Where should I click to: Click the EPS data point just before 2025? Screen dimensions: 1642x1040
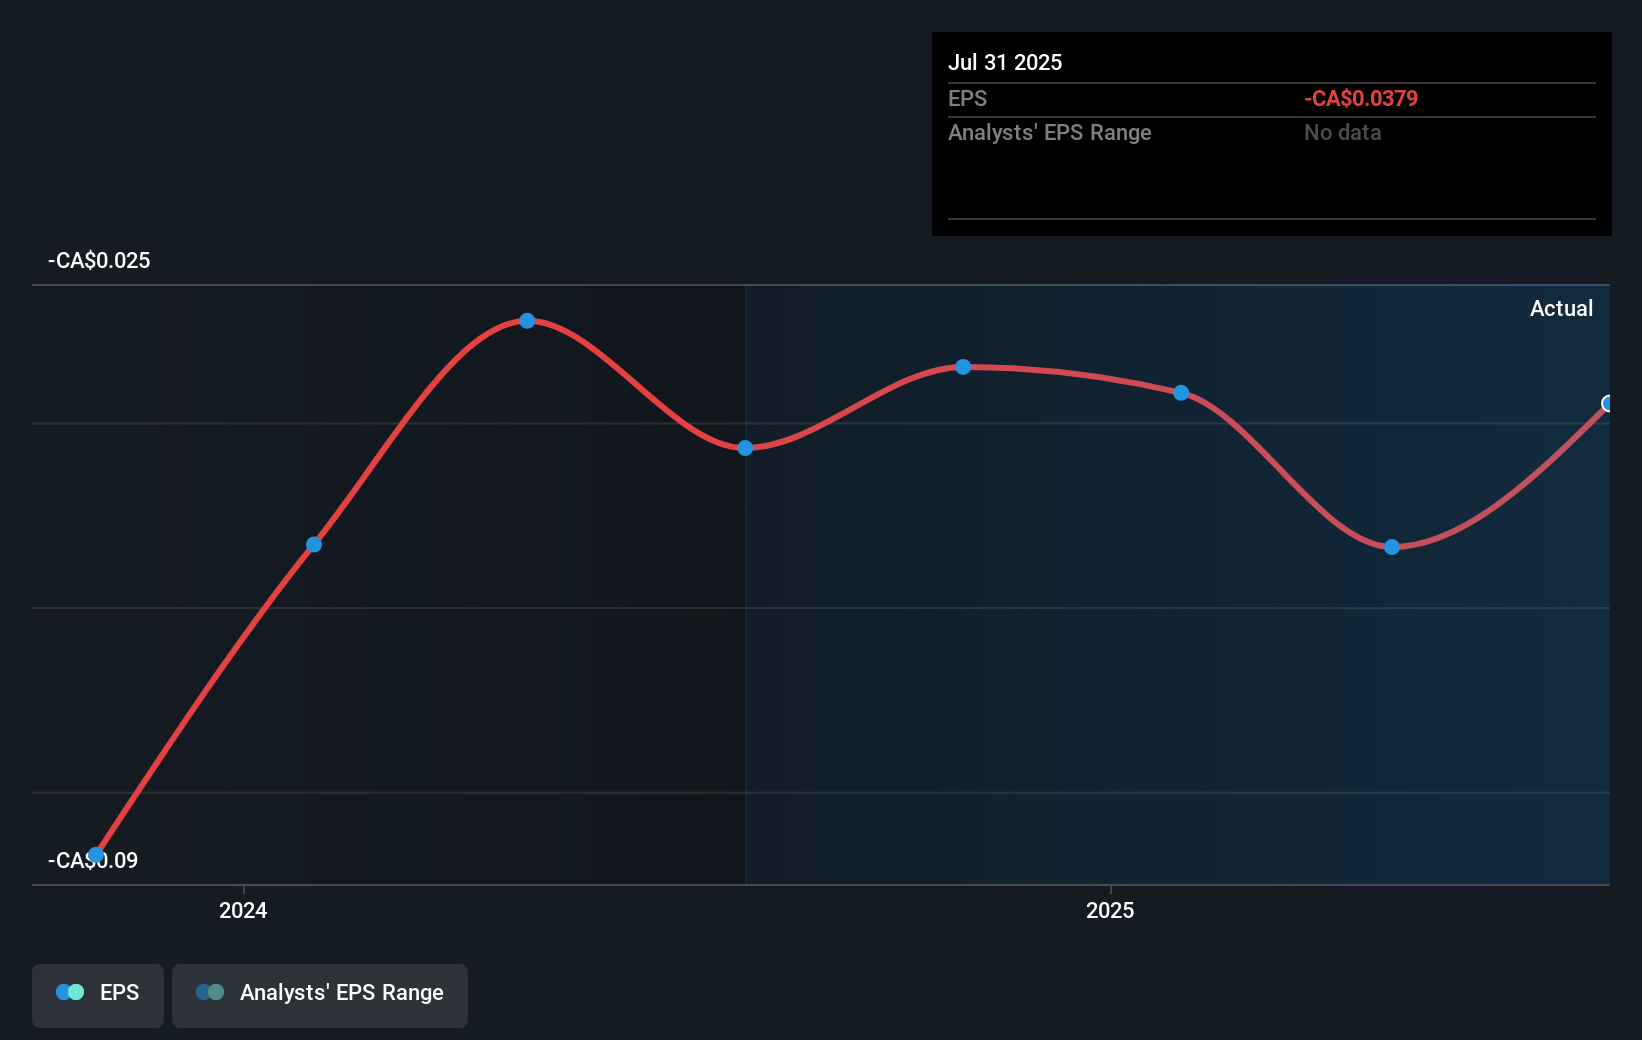pos(963,367)
